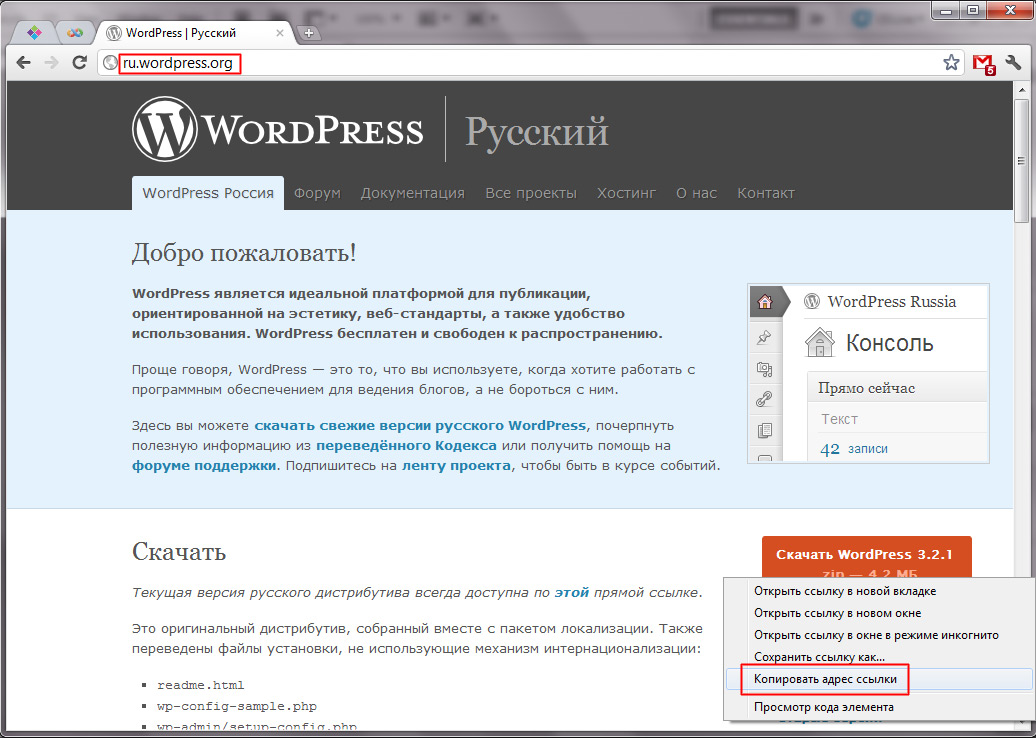Click the WordPress logo in the header
Viewport: 1036px width, 738px height.
(x=278, y=129)
